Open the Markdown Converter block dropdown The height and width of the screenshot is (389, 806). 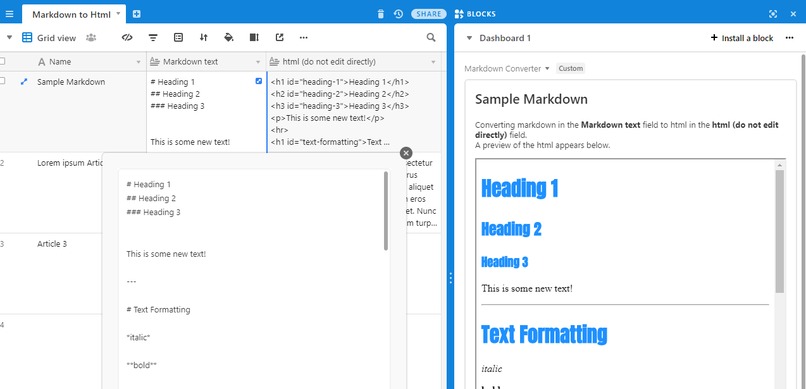click(x=547, y=68)
